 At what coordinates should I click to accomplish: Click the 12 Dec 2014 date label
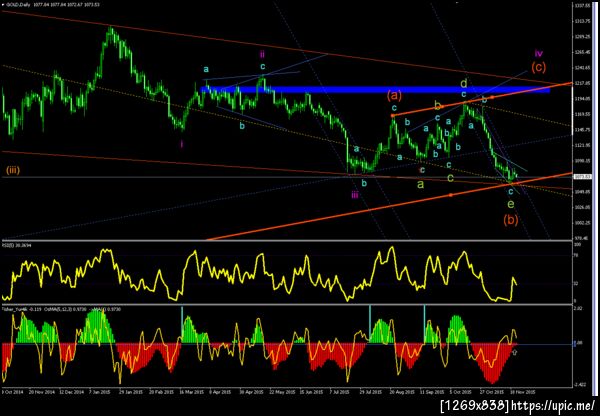click(73, 392)
